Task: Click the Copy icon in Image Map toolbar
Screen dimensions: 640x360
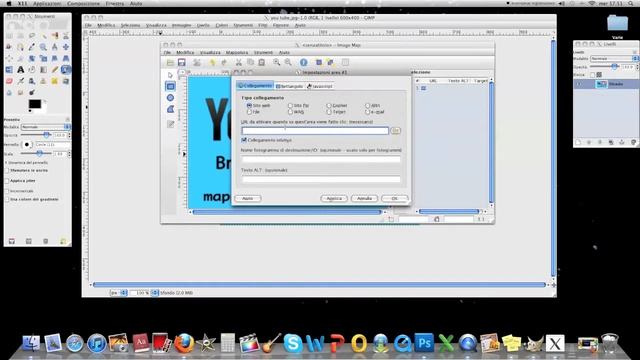Action: coord(250,62)
